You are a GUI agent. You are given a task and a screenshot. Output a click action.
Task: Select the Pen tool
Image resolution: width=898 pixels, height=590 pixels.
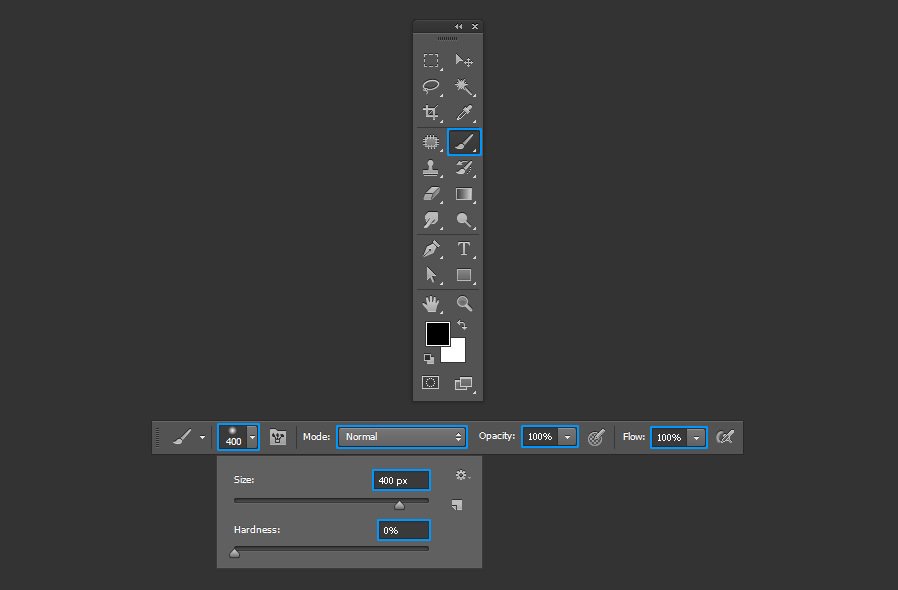pos(431,249)
